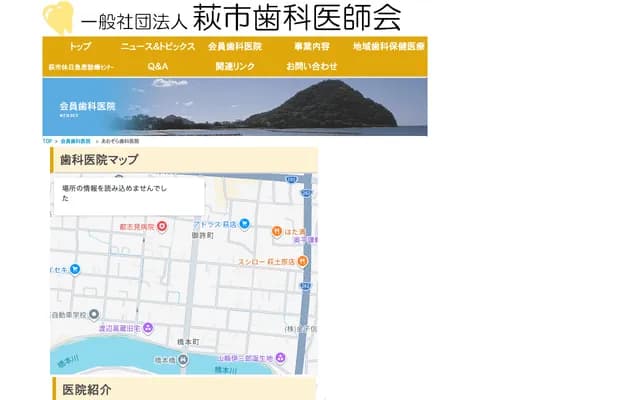Click the orange はた満 restaurant marker
This screenshot has height=400, width=640.
[x=277, y=232]
